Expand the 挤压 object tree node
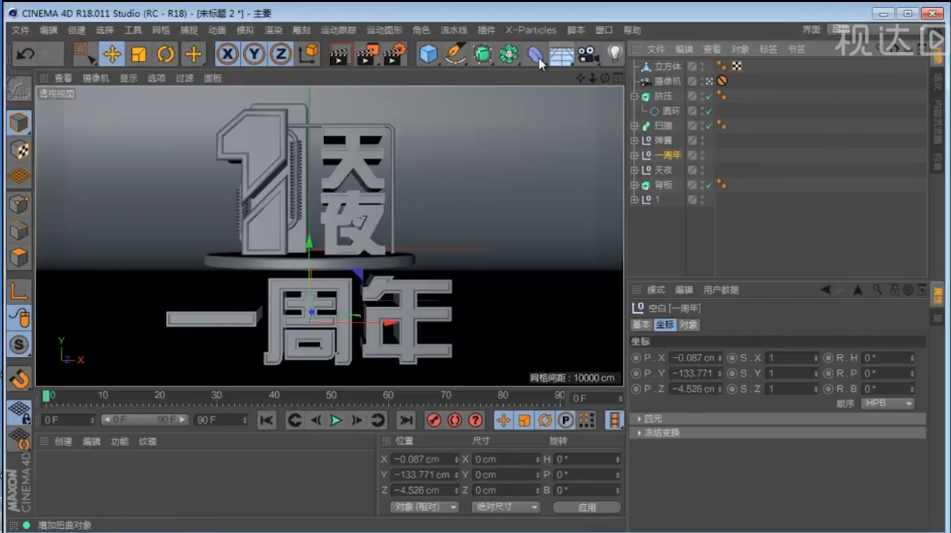Screen dimensions: 951x533 coord(634,96)
